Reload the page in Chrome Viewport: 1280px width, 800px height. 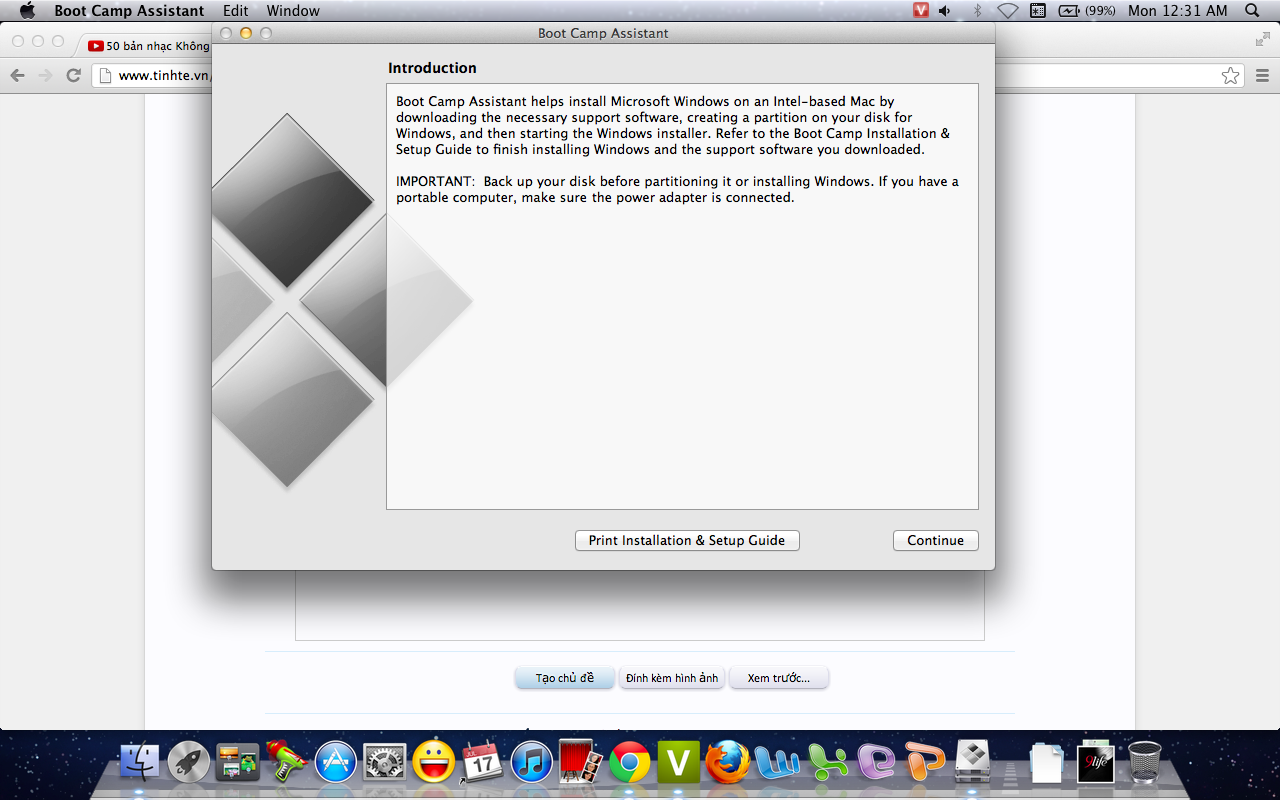(73, 75)
